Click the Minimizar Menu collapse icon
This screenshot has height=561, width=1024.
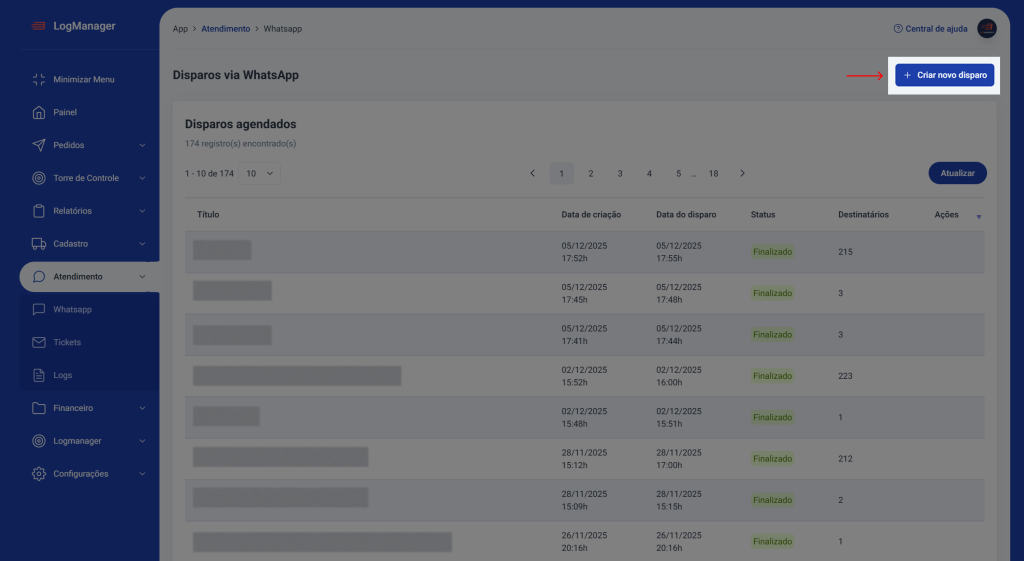(x=39, y=79)
